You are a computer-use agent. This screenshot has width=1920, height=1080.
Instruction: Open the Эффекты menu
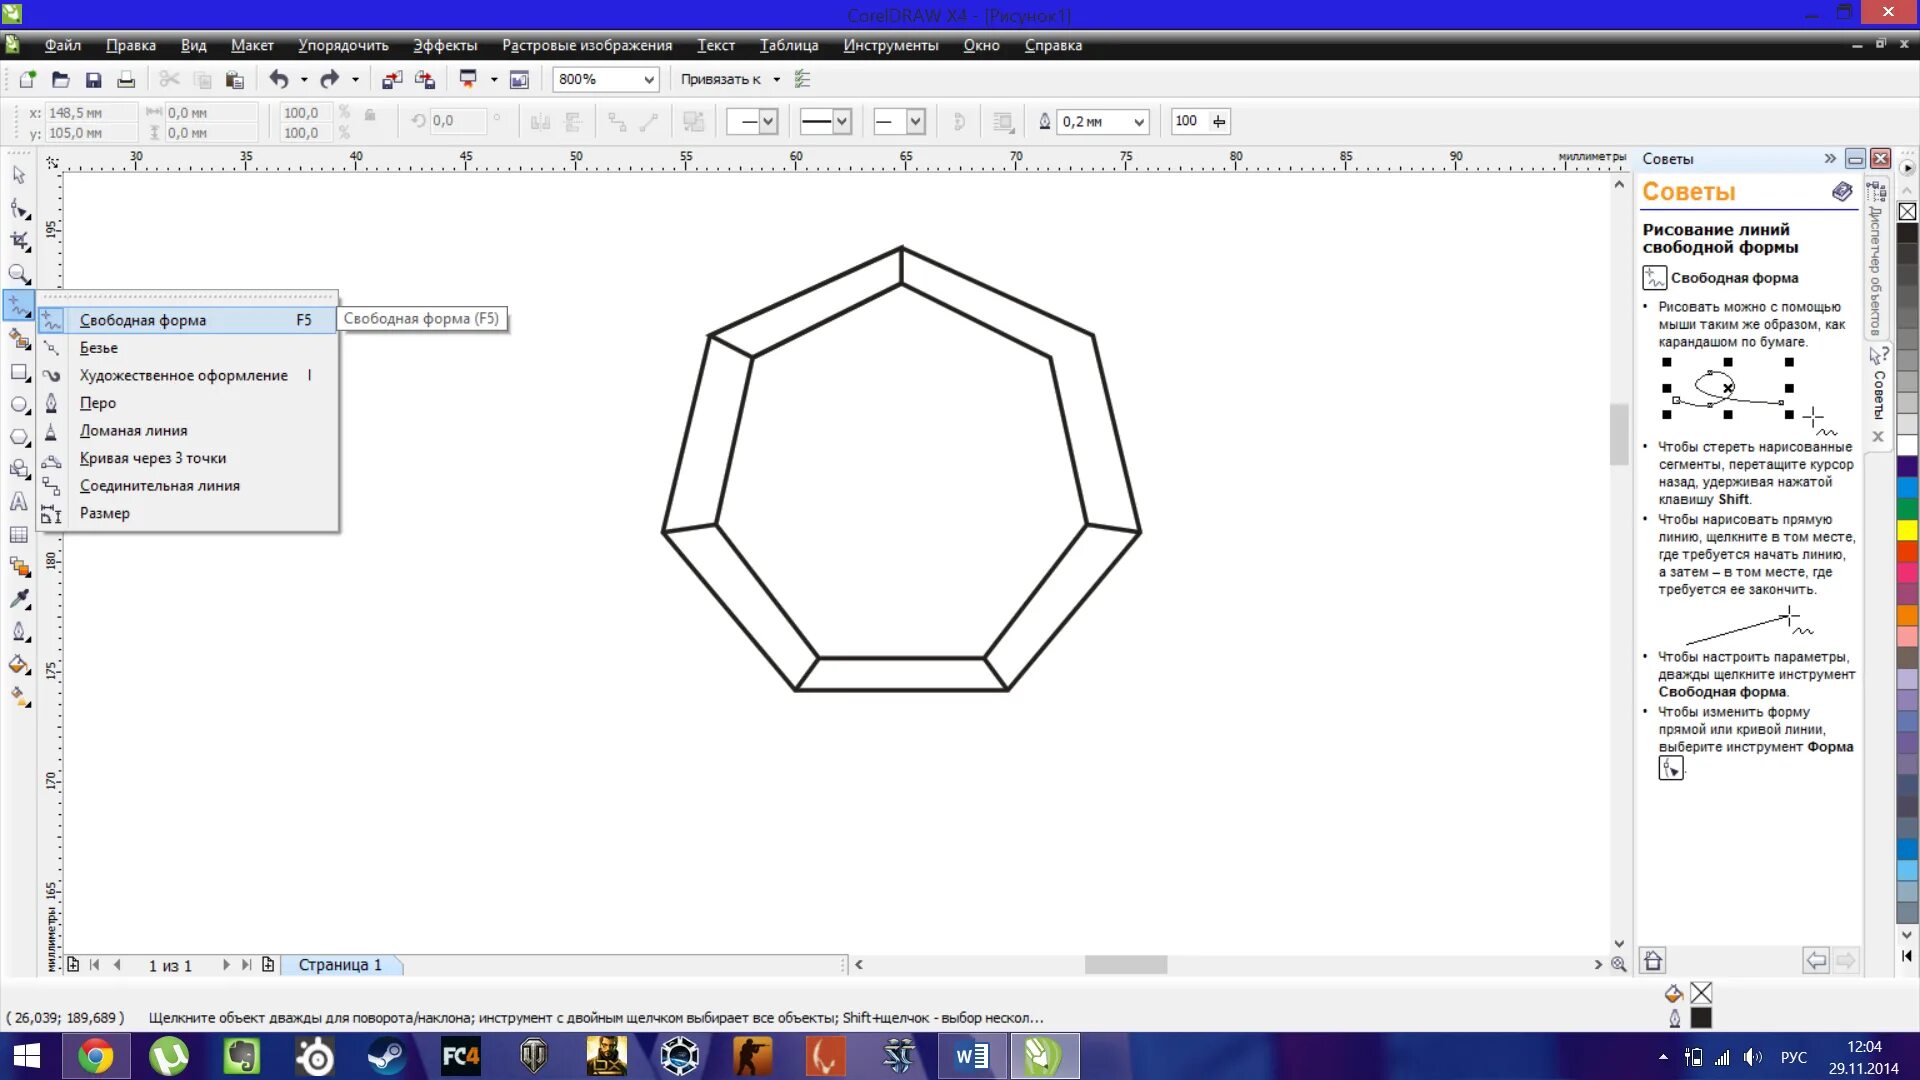pyautogui.click(x=444, y=45)
